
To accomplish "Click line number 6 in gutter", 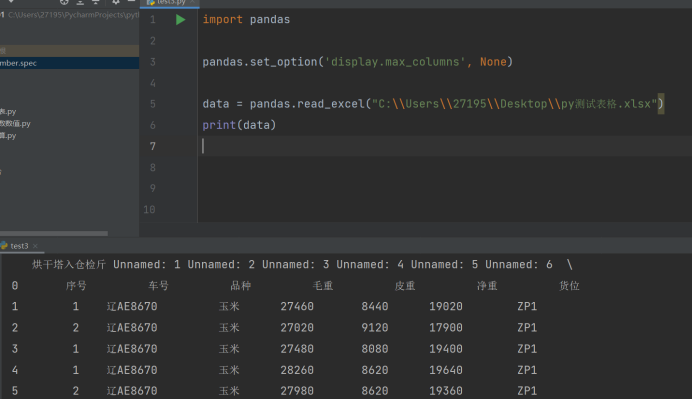I will [153, 125].
